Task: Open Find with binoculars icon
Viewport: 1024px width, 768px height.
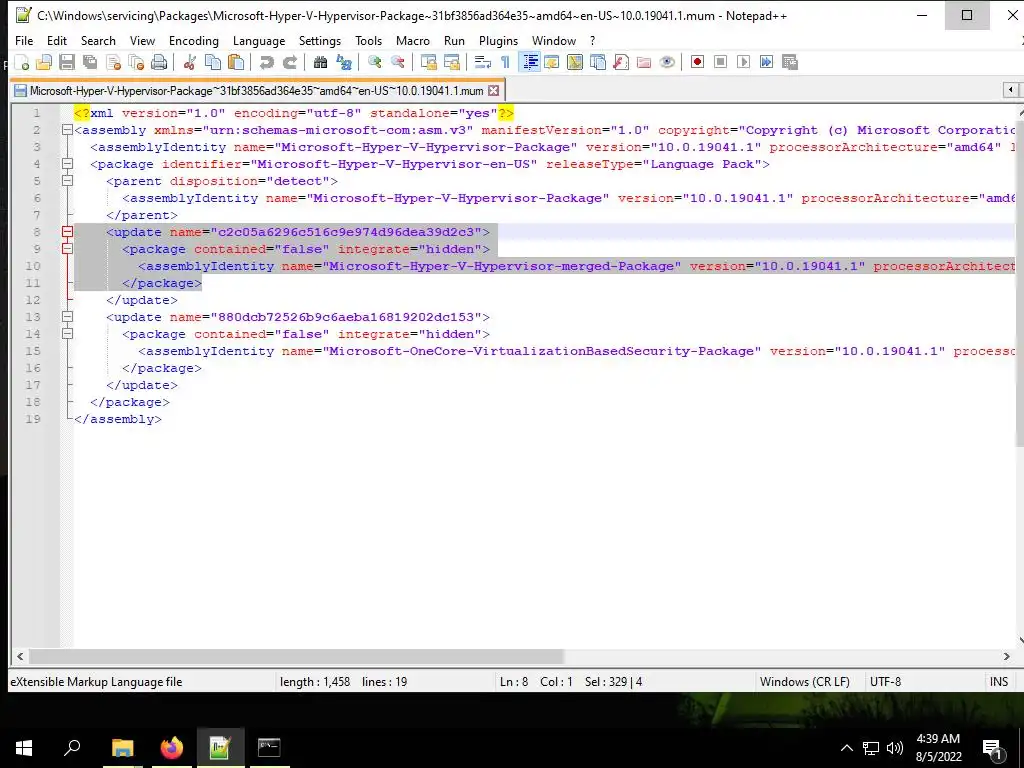Action: [x=320, y=62]
